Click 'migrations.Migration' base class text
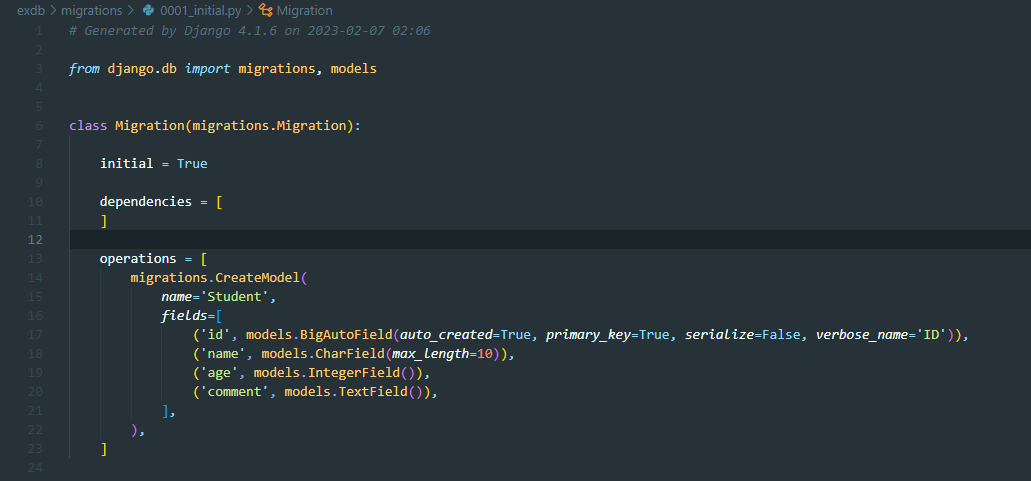The image size is (1031, 481). (269, 125)
